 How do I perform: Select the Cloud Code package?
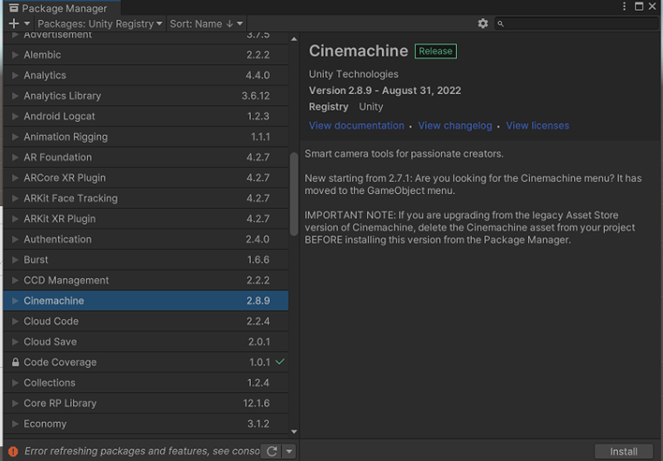[146, 321]
